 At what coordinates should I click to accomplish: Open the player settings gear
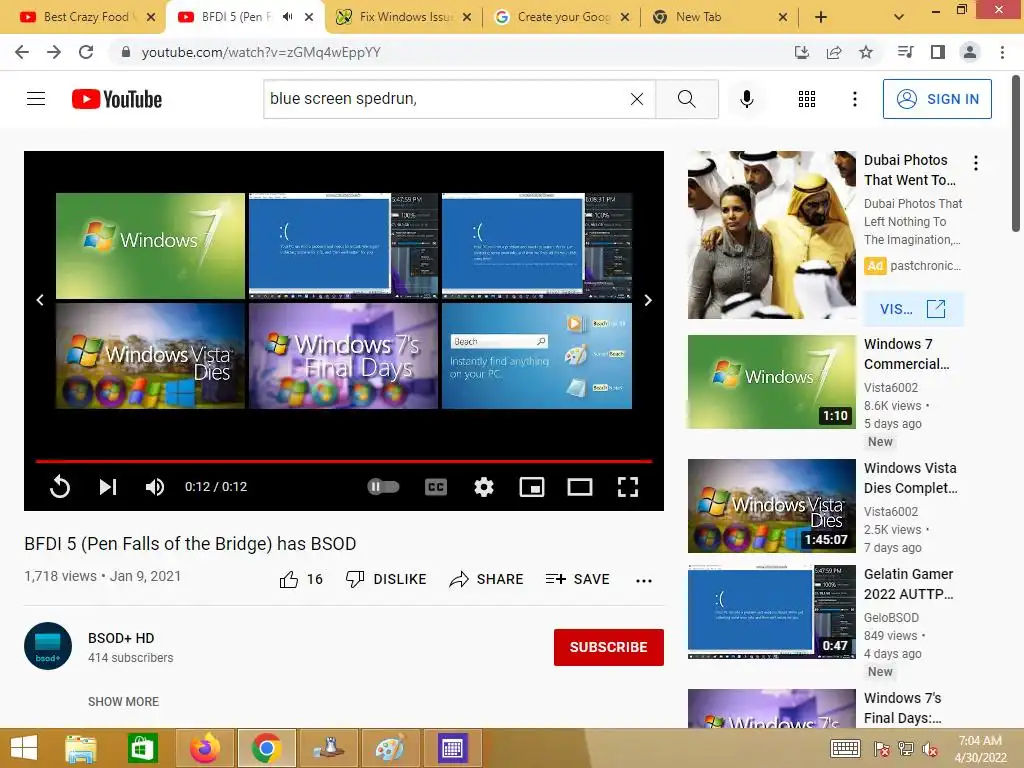click(483, 487)
